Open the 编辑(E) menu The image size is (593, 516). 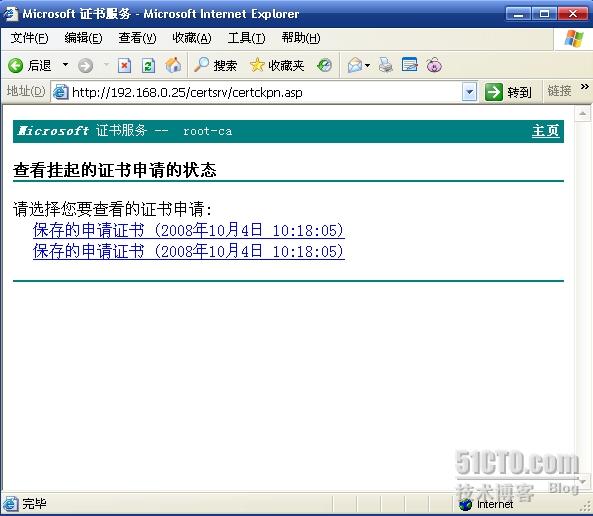click(x=83, y=38)
